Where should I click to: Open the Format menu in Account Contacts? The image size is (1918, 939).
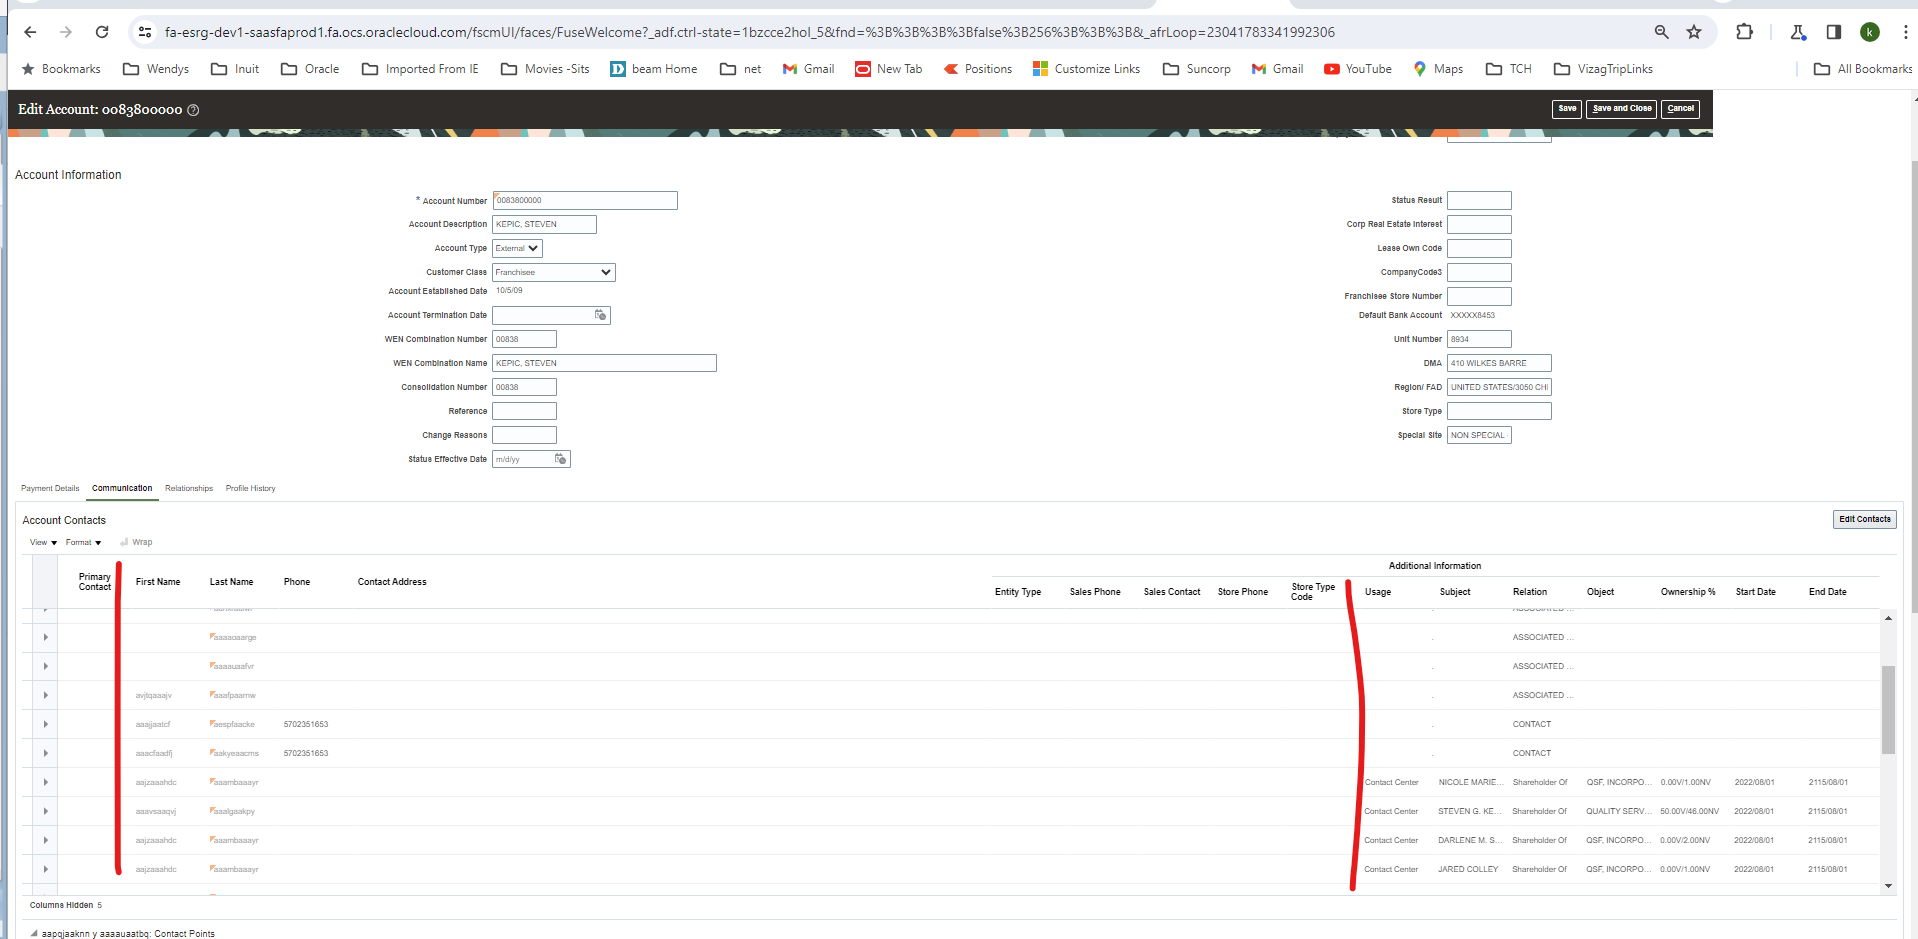[83, 542]
